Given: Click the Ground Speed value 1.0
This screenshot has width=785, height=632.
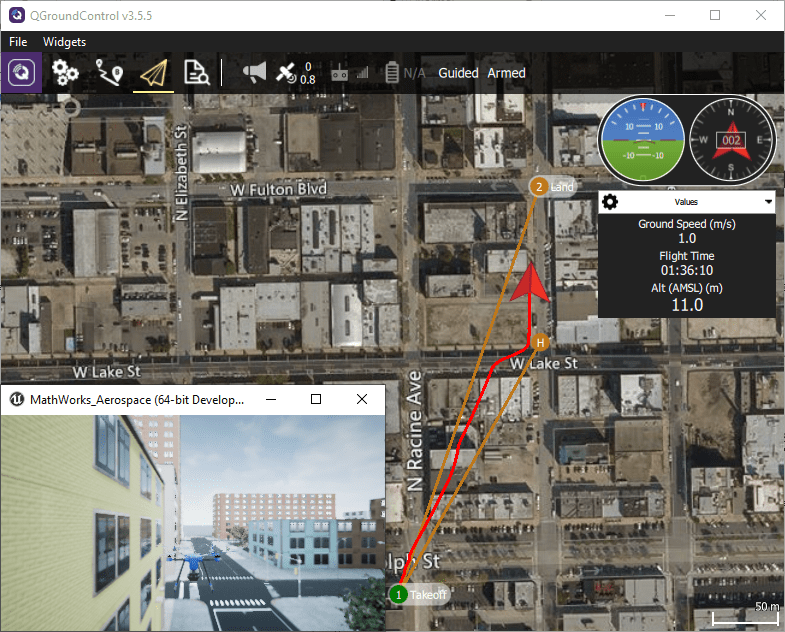Looking at the screenshot, I should [687, 238].
